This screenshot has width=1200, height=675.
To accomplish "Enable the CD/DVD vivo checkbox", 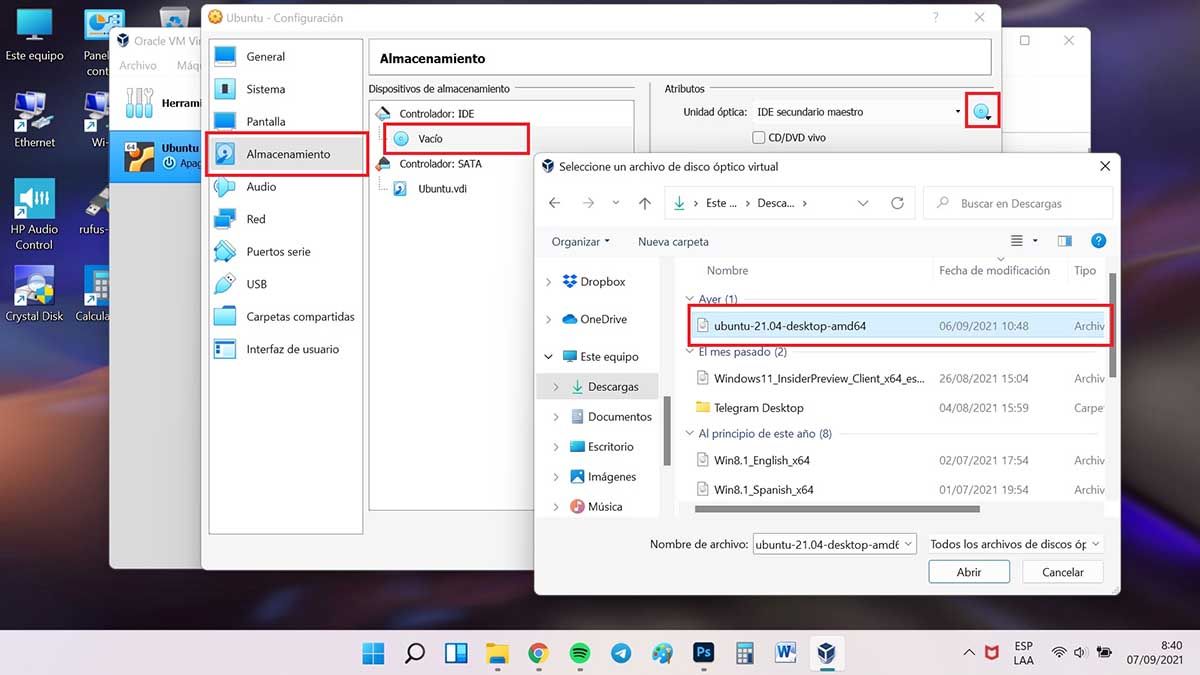I will [759, 137].
